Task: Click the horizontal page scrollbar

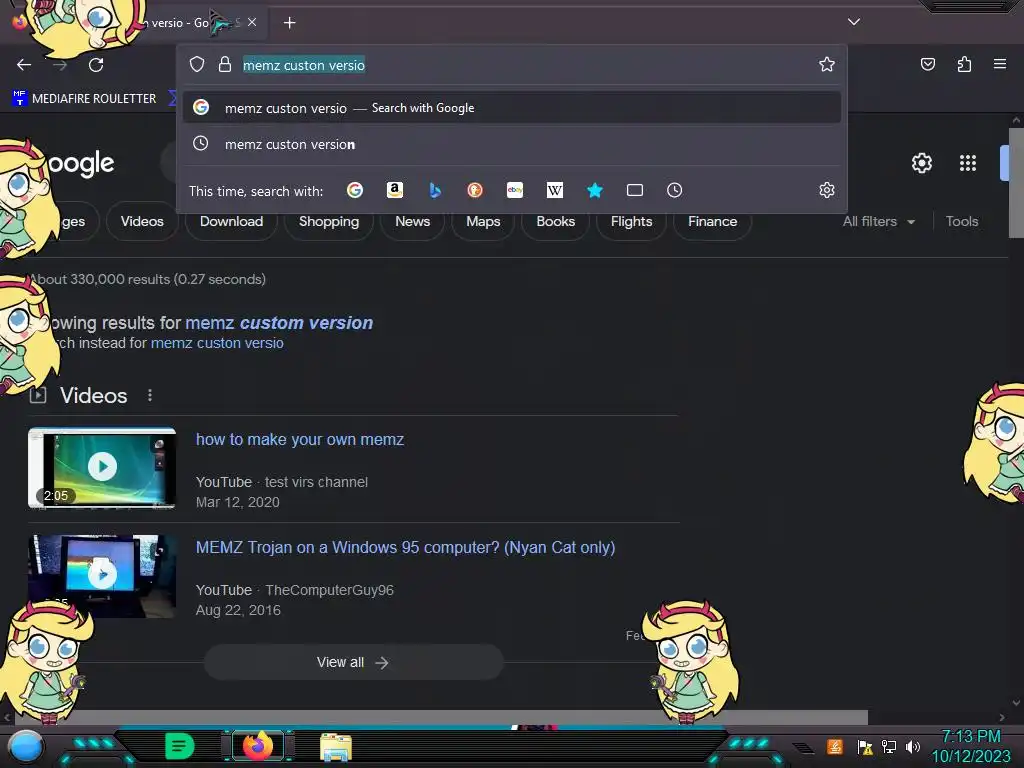Action: 439,717
